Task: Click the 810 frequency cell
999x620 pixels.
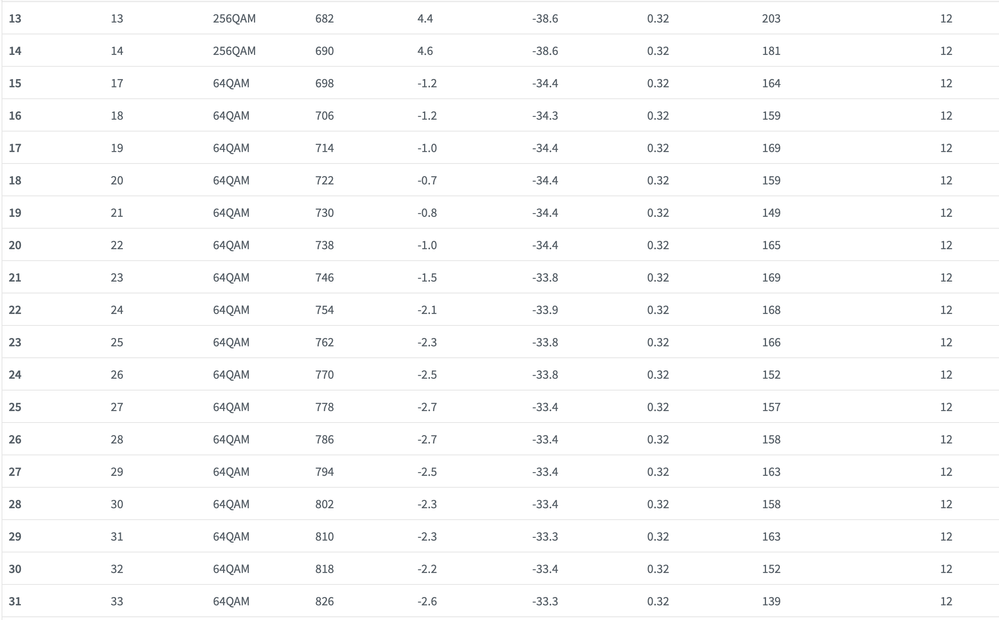Action: pyautogui.click(x=324, y=537)
